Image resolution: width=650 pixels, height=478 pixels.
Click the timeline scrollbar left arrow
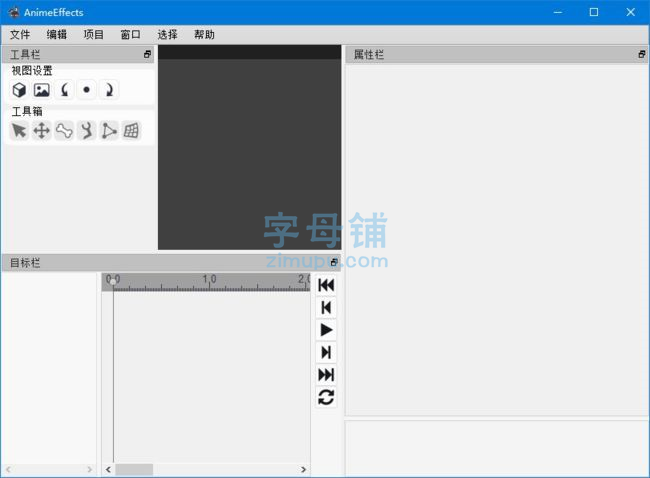pyautogui.click(x=108, y=469)
